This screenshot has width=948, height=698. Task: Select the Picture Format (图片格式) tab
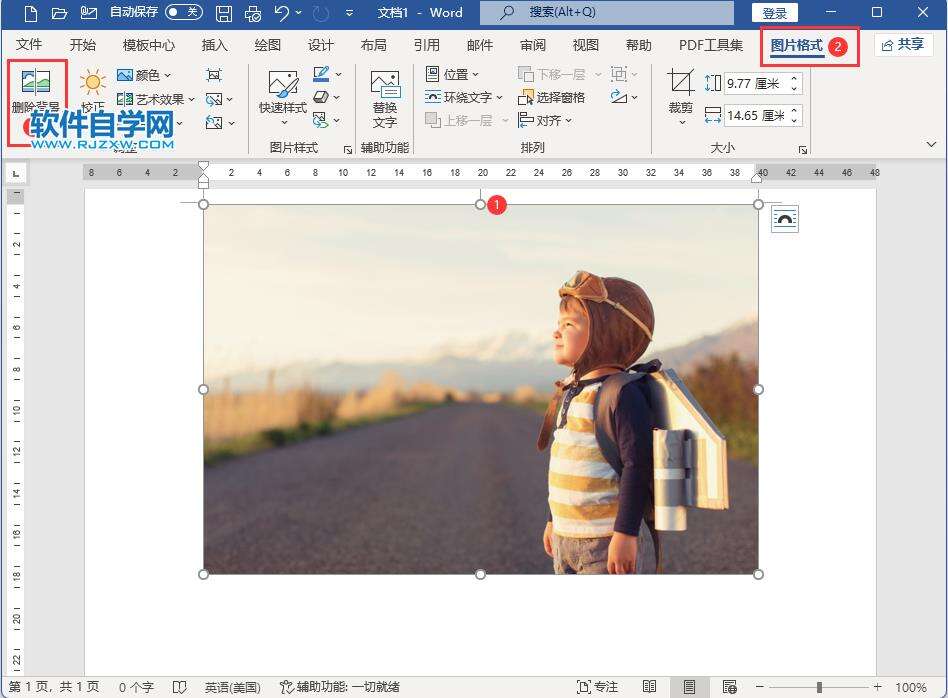(796, 45)
